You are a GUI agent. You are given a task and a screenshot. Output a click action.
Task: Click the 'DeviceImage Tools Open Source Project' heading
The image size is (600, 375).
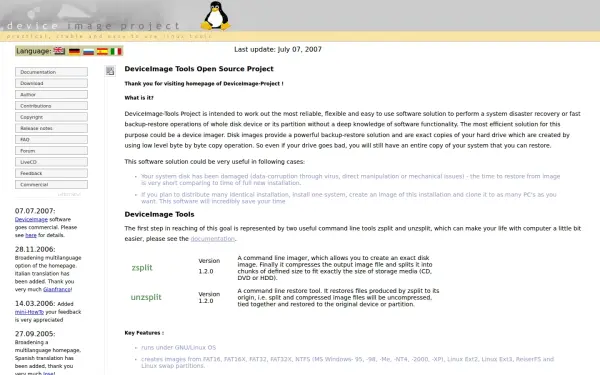pyautogui.click(x=199, y=69)
